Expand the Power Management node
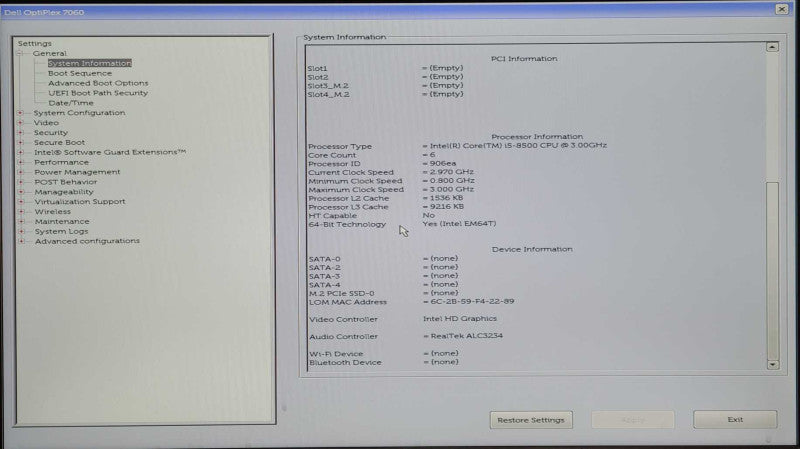Screen dimensions: 800x449 pyautogui.click(x=21, y=172)
